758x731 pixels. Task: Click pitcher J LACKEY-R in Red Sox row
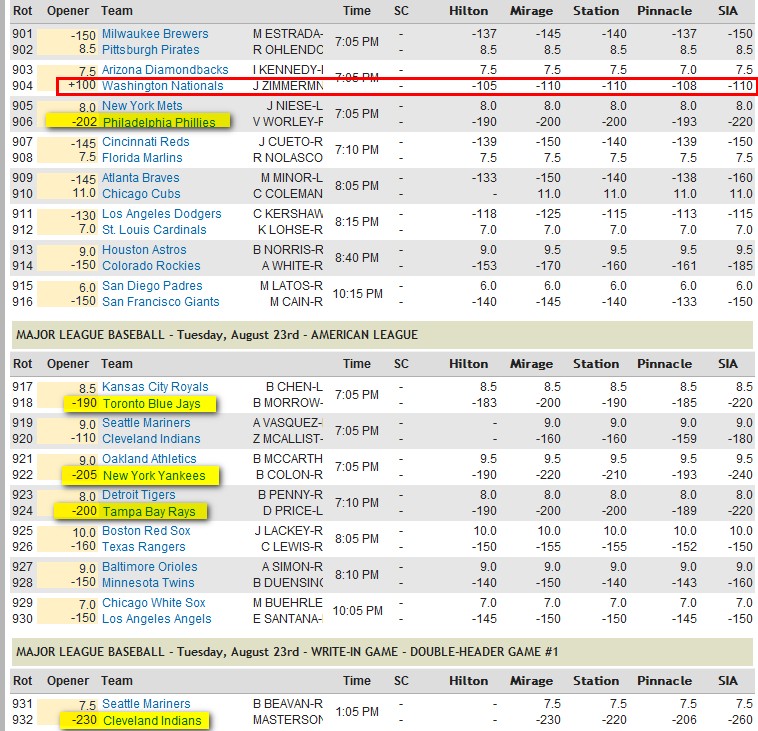point(289,531)
